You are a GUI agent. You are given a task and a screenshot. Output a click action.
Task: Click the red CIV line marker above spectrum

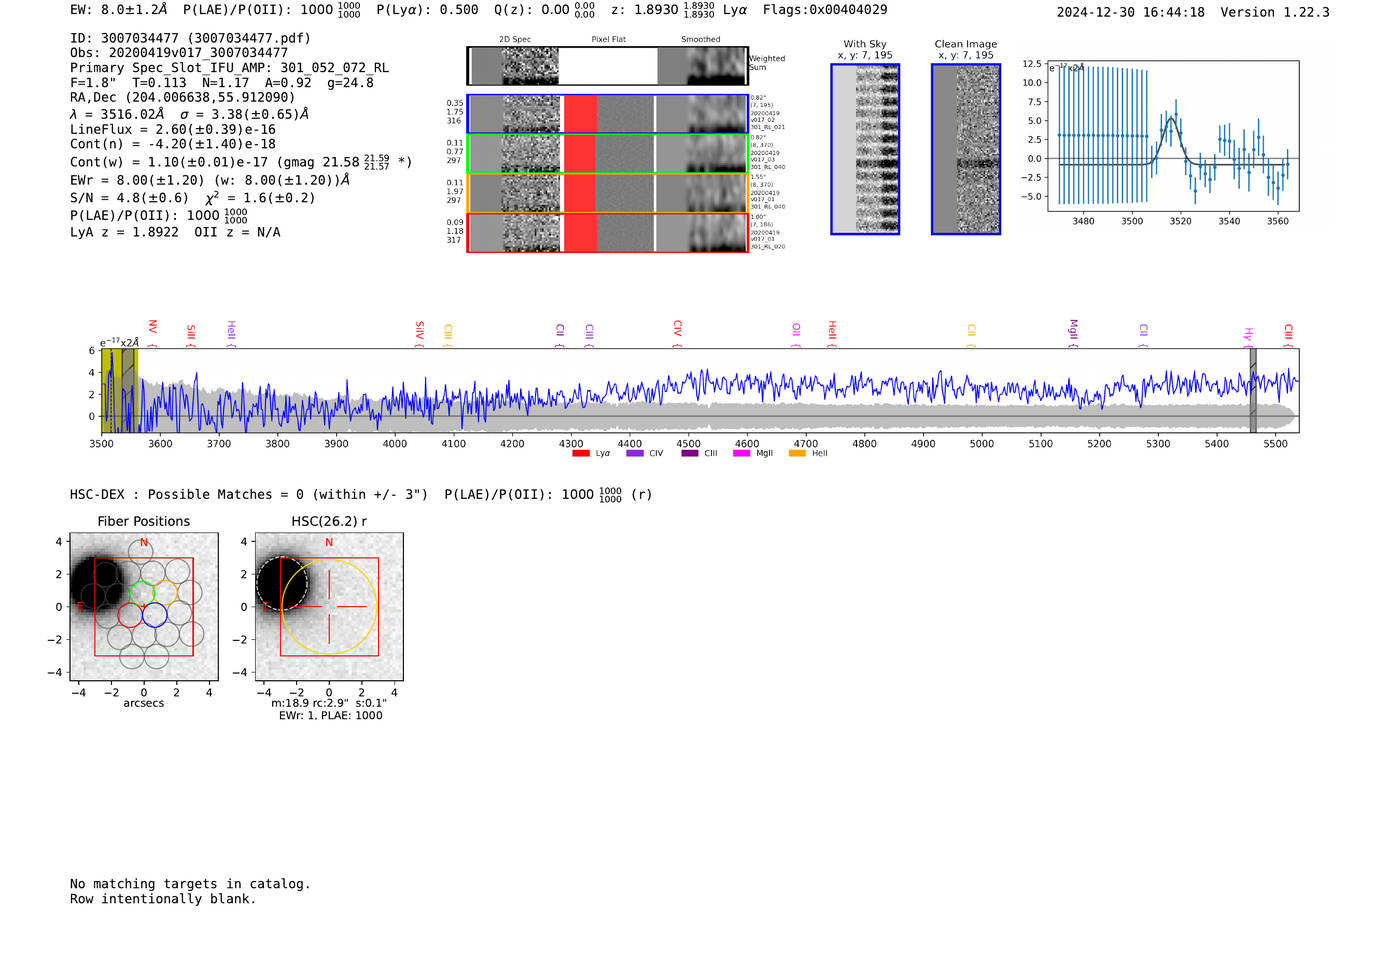coord(677,329)
